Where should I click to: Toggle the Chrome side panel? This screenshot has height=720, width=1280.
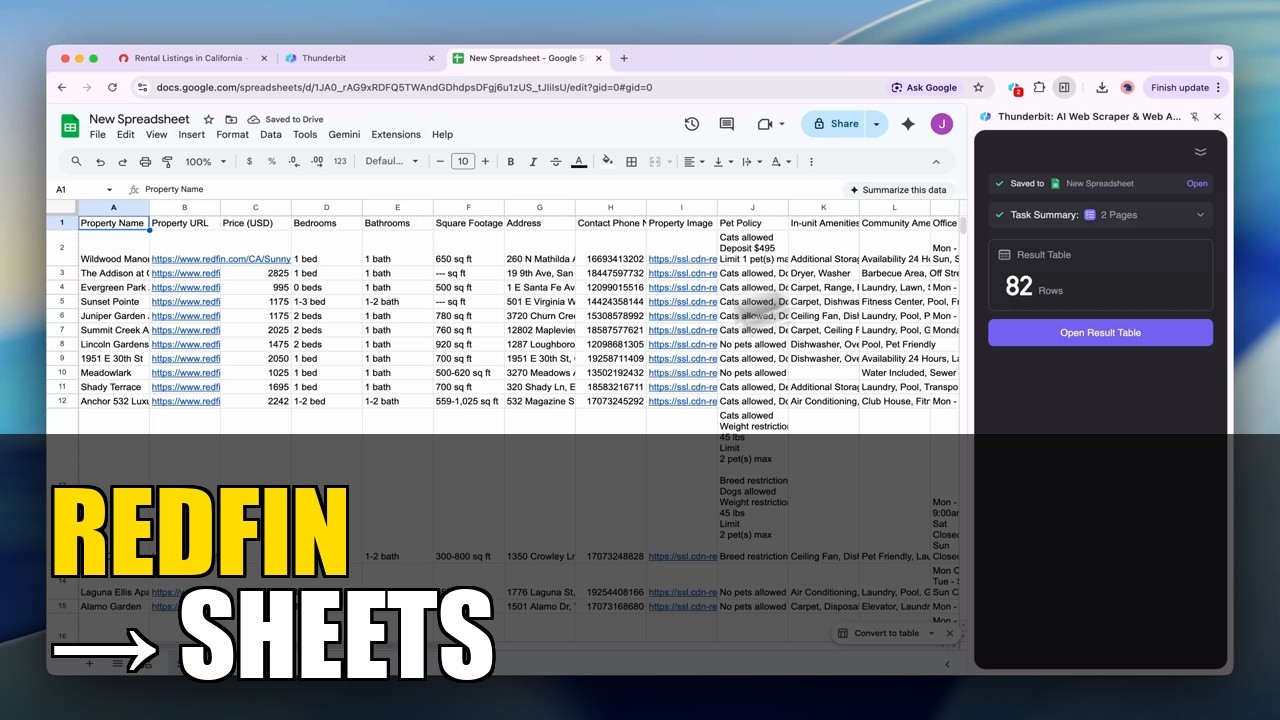click(1064, 87)
